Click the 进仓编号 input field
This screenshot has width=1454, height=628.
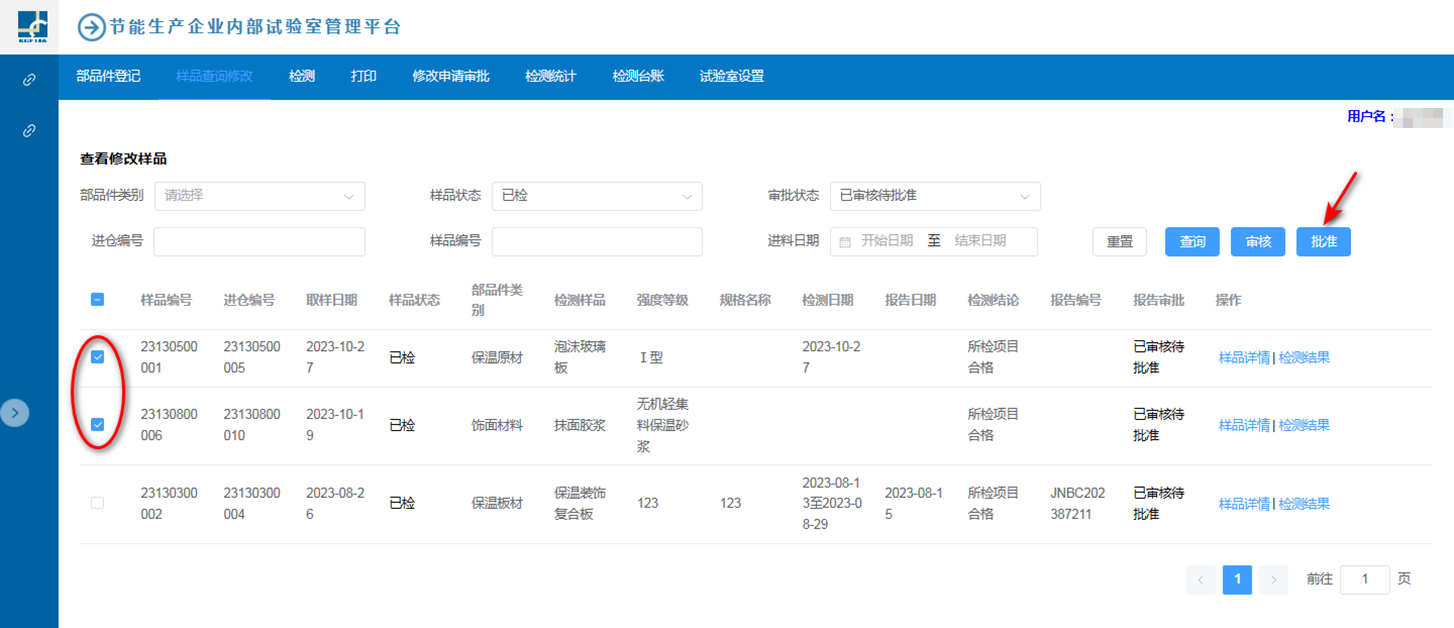(x=259, y=241)
